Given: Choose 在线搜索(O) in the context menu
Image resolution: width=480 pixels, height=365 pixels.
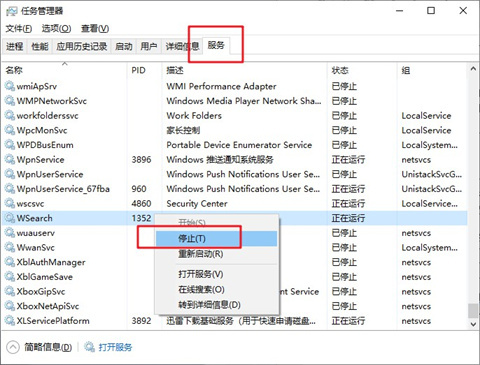Looking at the screenshot, I should tap(216, 289).
